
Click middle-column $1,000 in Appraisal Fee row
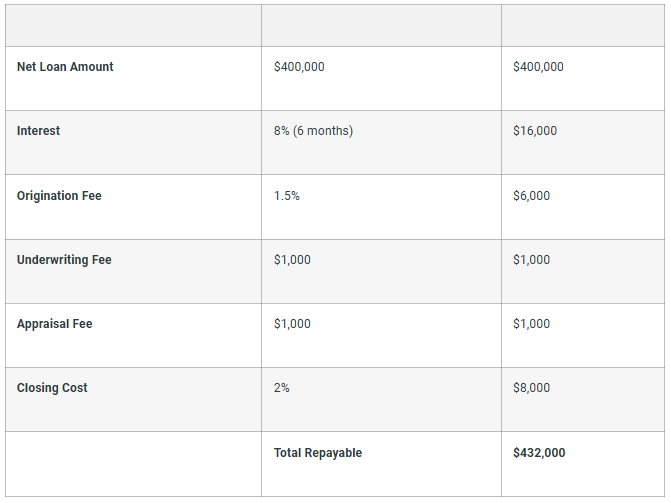pyautogui.click(x=292, y=324)
